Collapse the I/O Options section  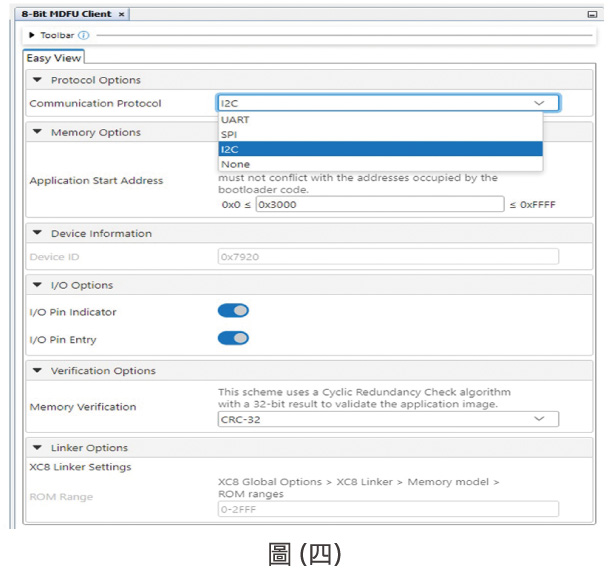tap(38, 285)
